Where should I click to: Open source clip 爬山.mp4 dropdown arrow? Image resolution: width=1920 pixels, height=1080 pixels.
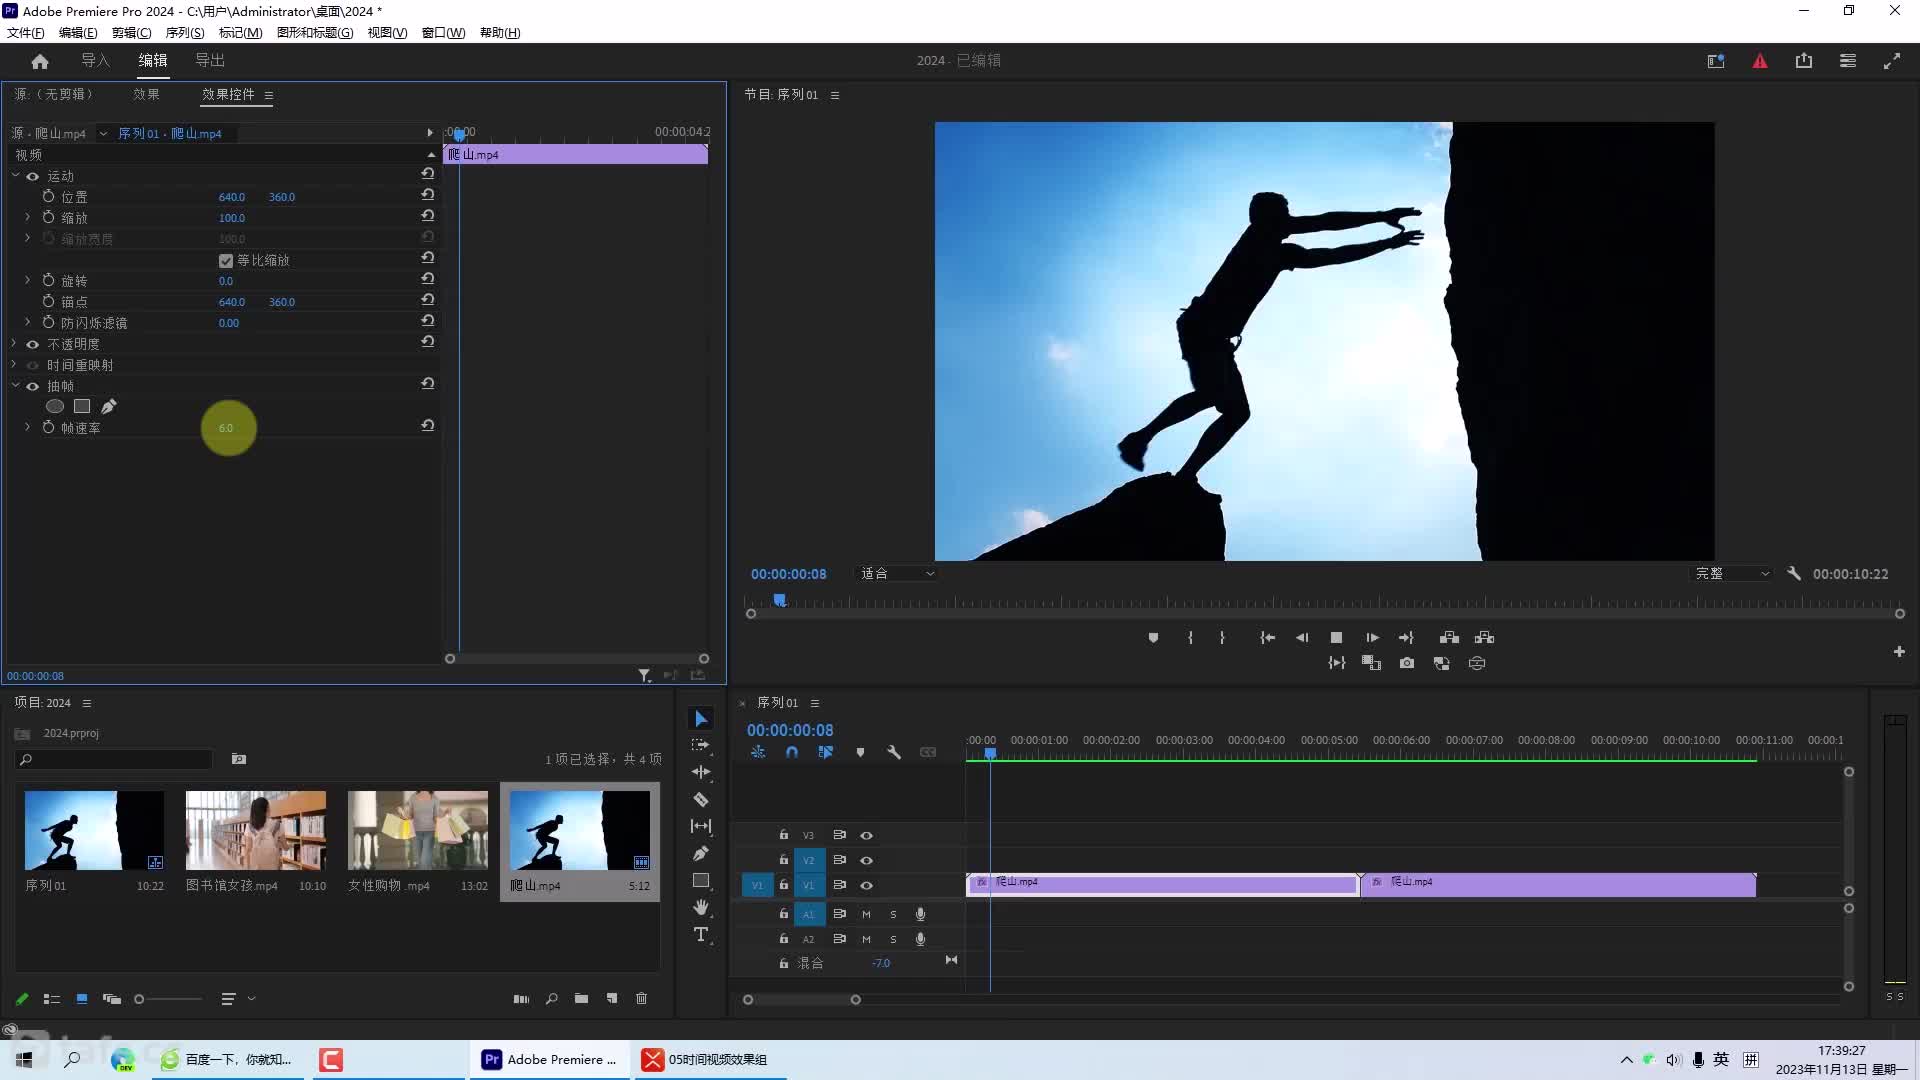point(103,133)
